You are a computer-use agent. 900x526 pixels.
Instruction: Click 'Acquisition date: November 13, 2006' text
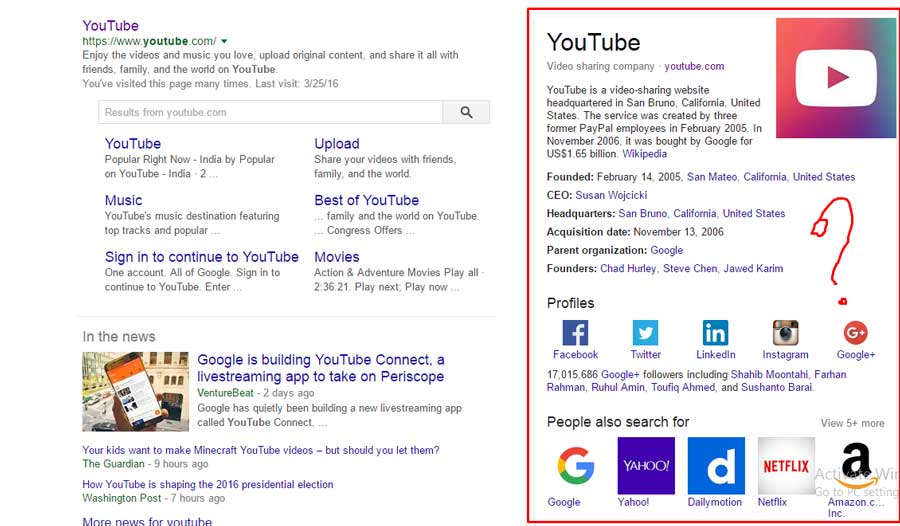(x=635, y=232)
